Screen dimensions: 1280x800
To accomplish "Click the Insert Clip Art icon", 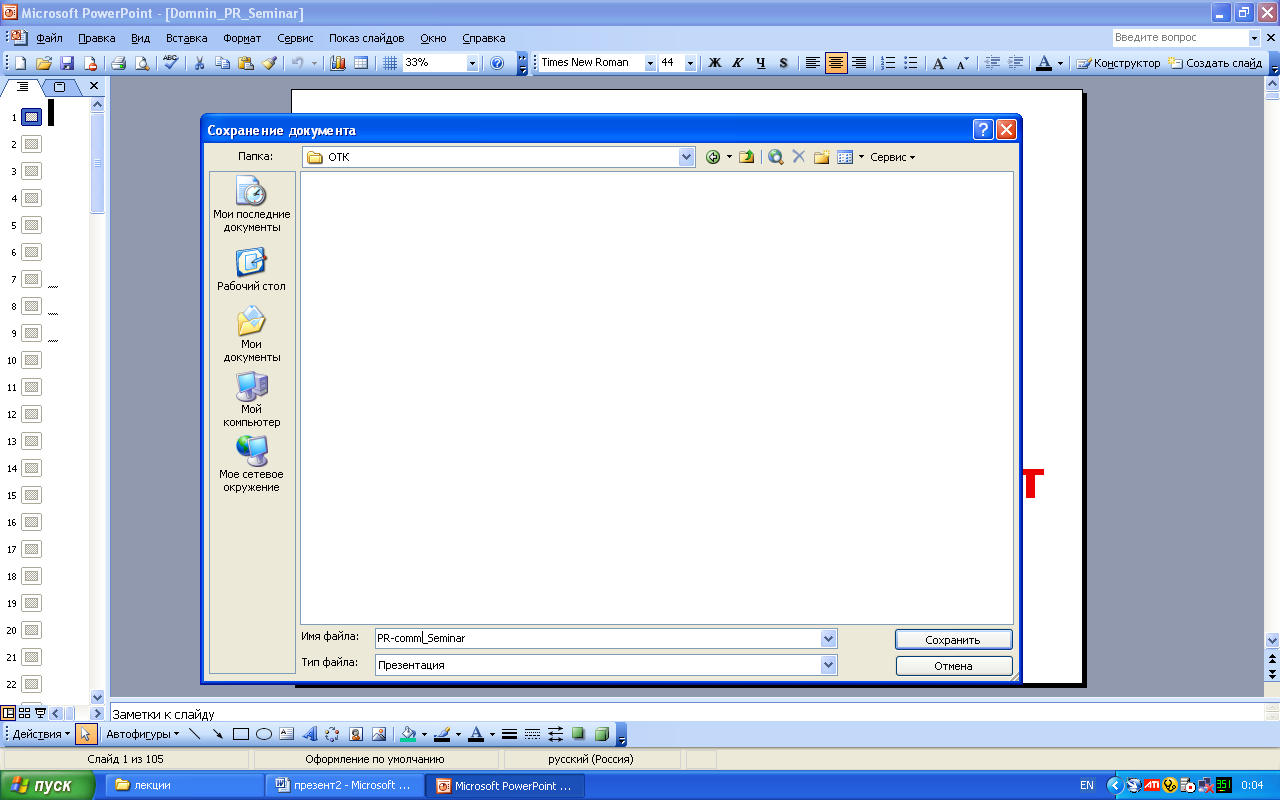I will [x=356, y=734].
